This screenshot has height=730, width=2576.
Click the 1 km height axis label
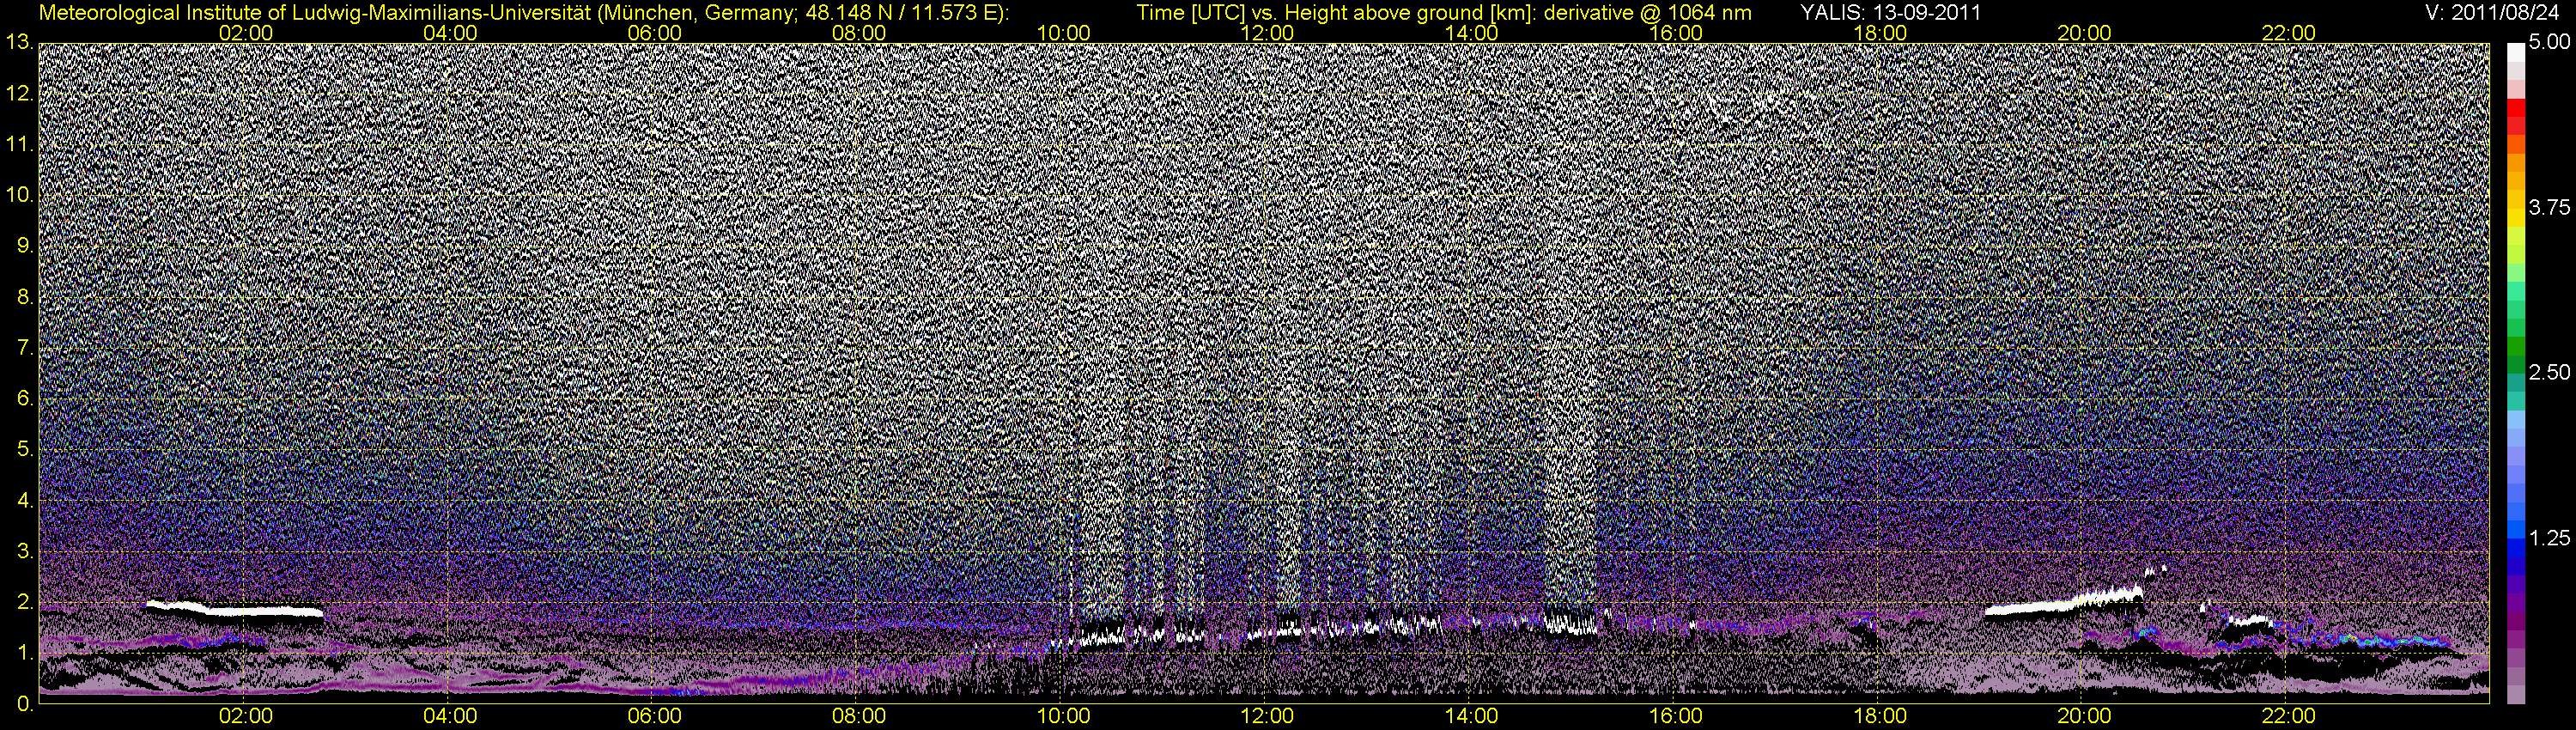[24, 653]
